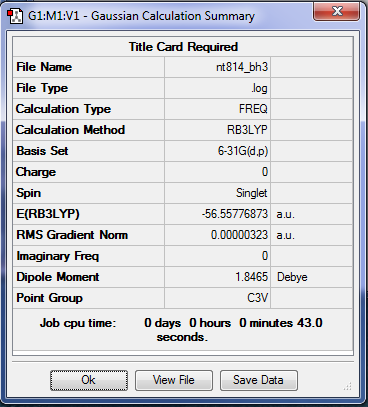This screenshot has height=407, width=368.
Task: Click the point group value C3V
Action: click(257, 298)
